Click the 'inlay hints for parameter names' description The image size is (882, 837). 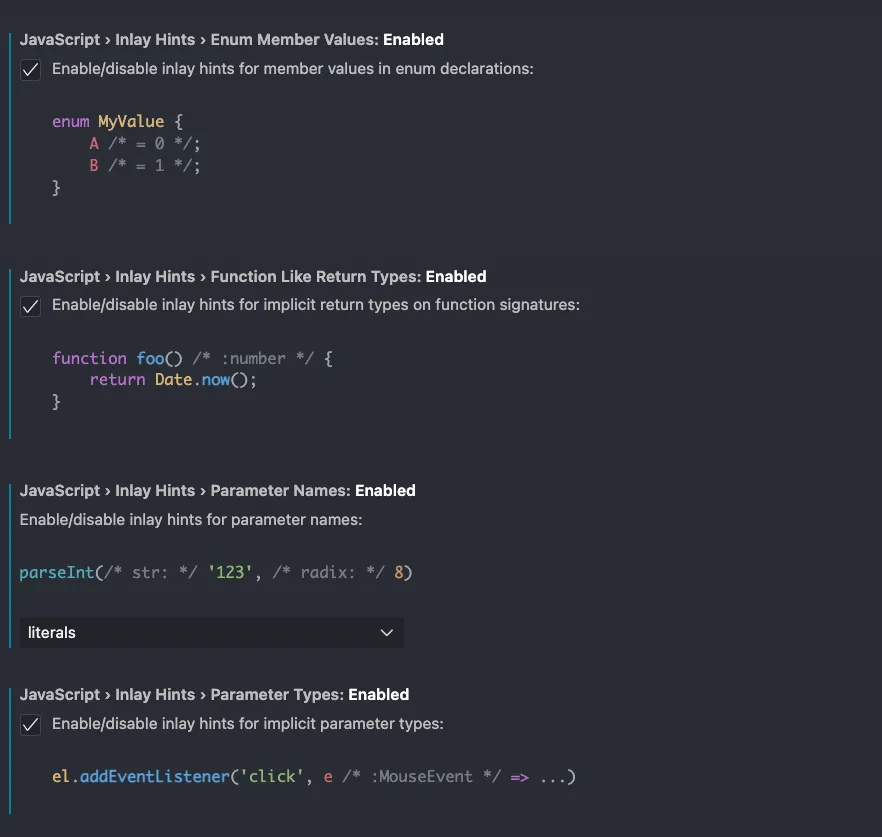click(191, 519)
